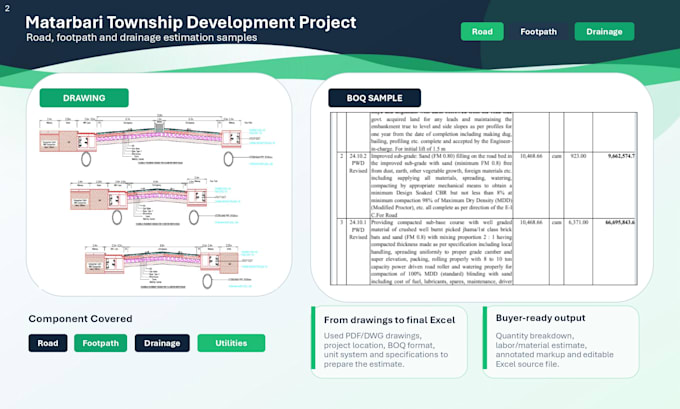Select the BOQ SAMPLE label badge
Viewport: 680px width, 409px height.
374,98
